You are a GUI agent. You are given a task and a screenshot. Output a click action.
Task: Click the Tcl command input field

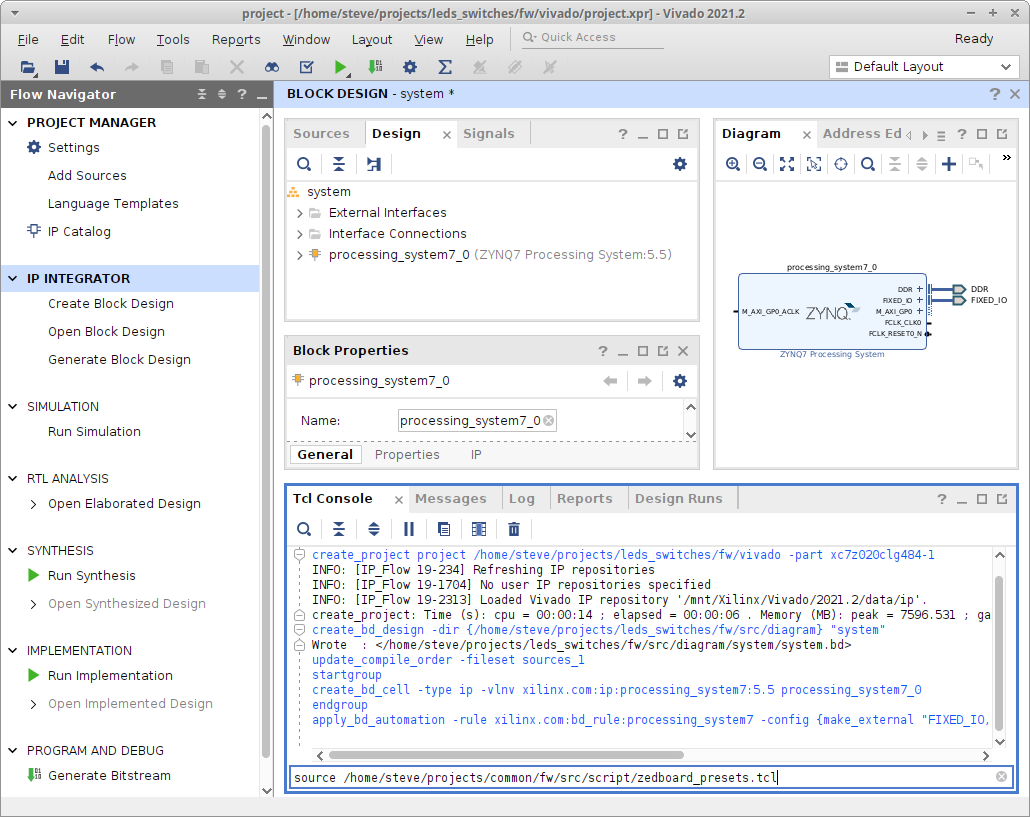click(x=640, y=777)
